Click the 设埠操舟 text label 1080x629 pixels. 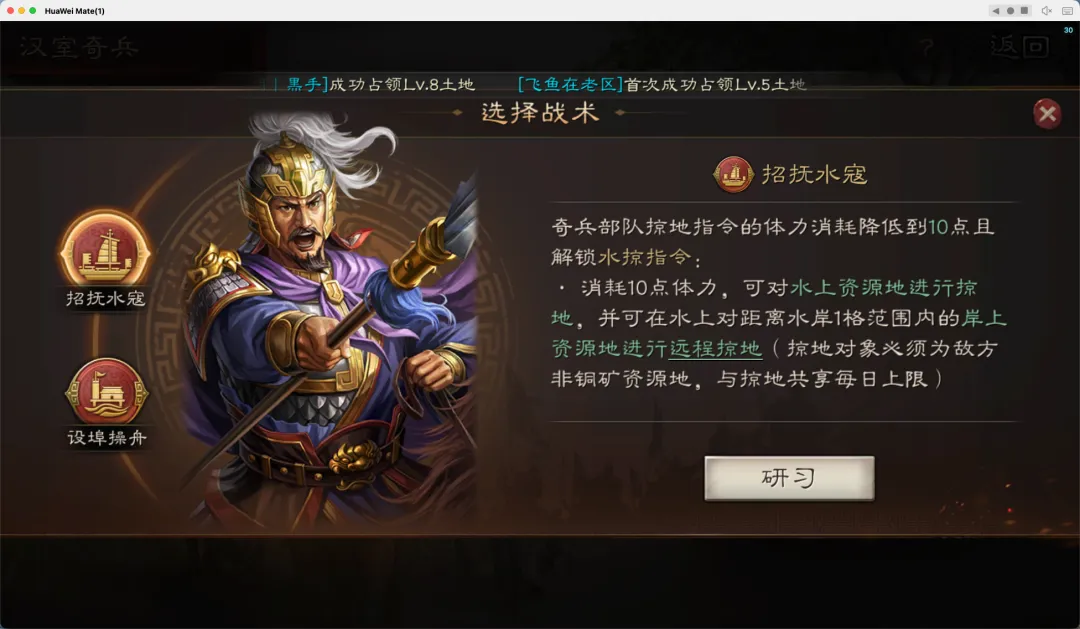pos(107,437)
